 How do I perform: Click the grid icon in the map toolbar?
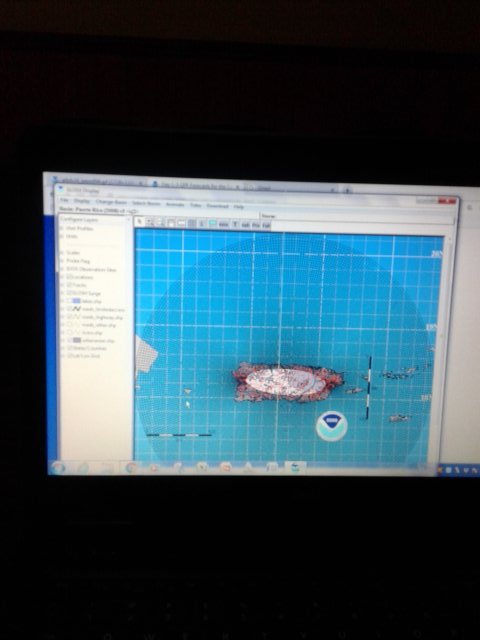coord(192,223)
